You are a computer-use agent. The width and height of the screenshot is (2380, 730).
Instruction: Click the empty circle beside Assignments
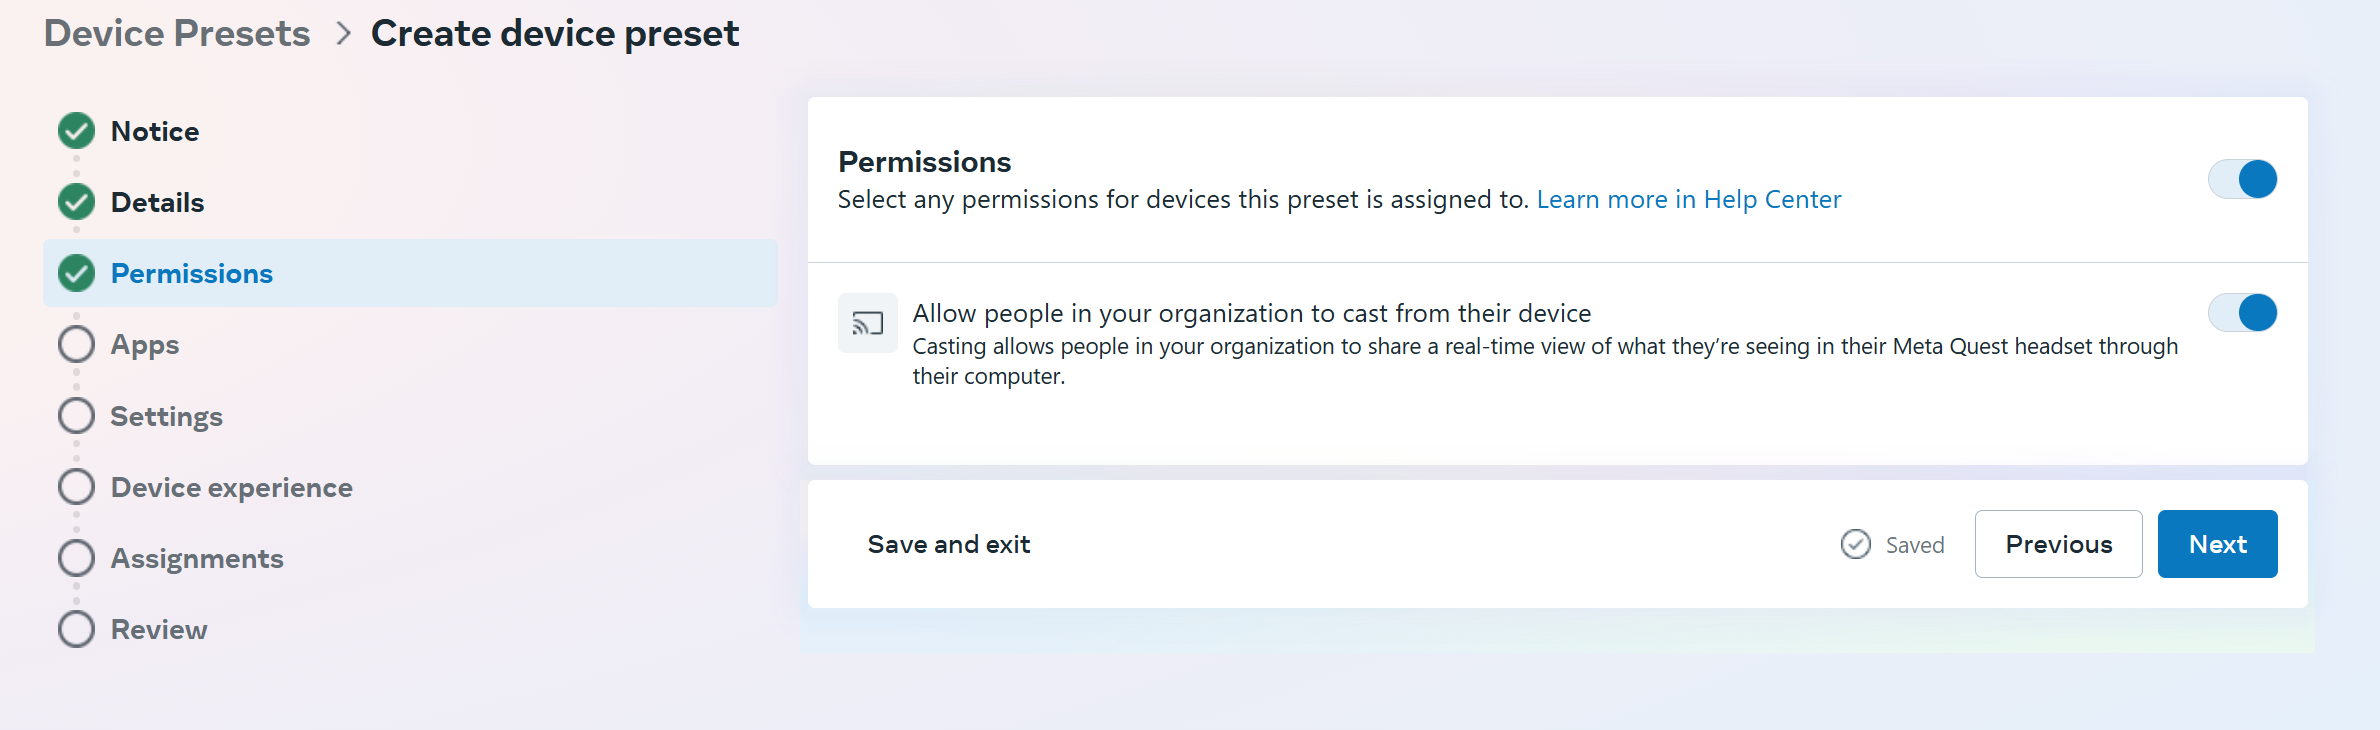coord(76,558)
